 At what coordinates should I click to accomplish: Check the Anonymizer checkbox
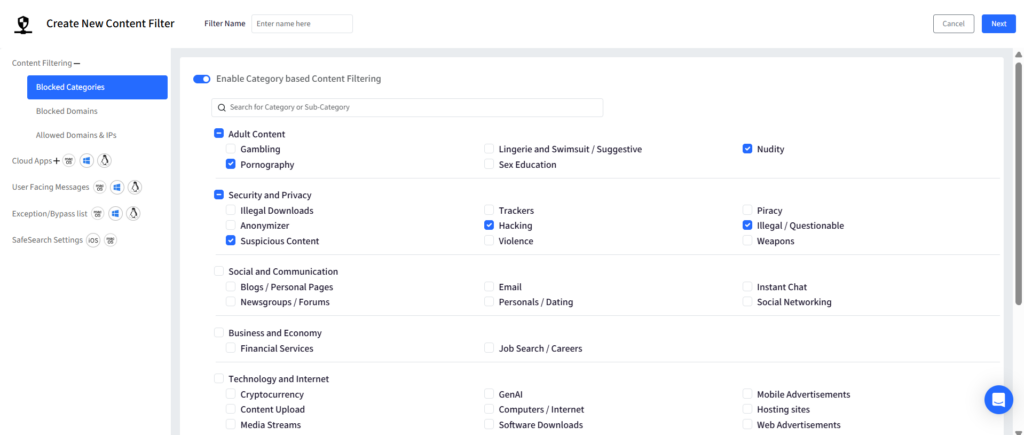(x=231, y=225)
